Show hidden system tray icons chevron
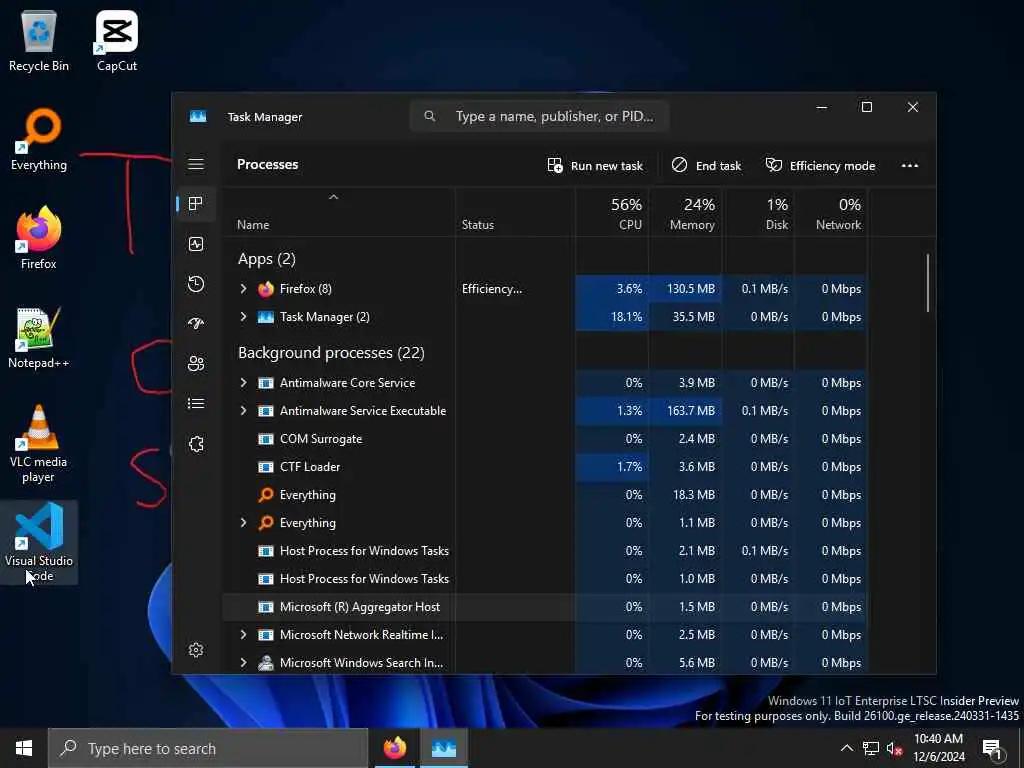Viewport: 1024px width, 768px height. [x=846, y=748]
